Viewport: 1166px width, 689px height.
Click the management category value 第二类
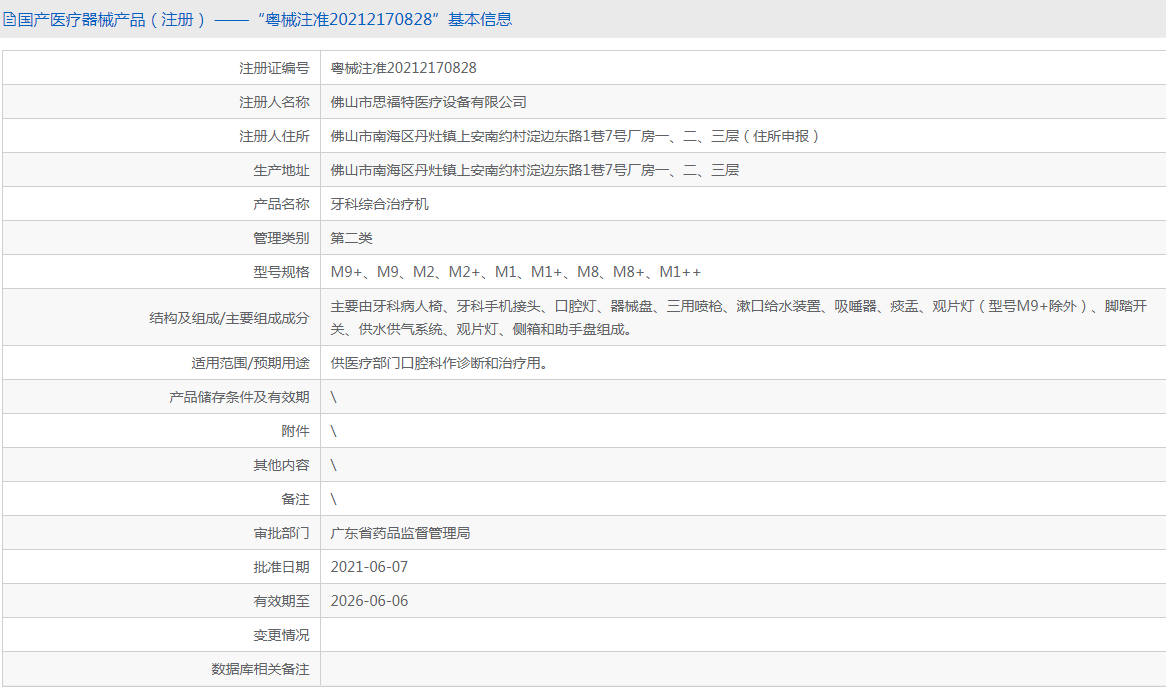point(352,238)
